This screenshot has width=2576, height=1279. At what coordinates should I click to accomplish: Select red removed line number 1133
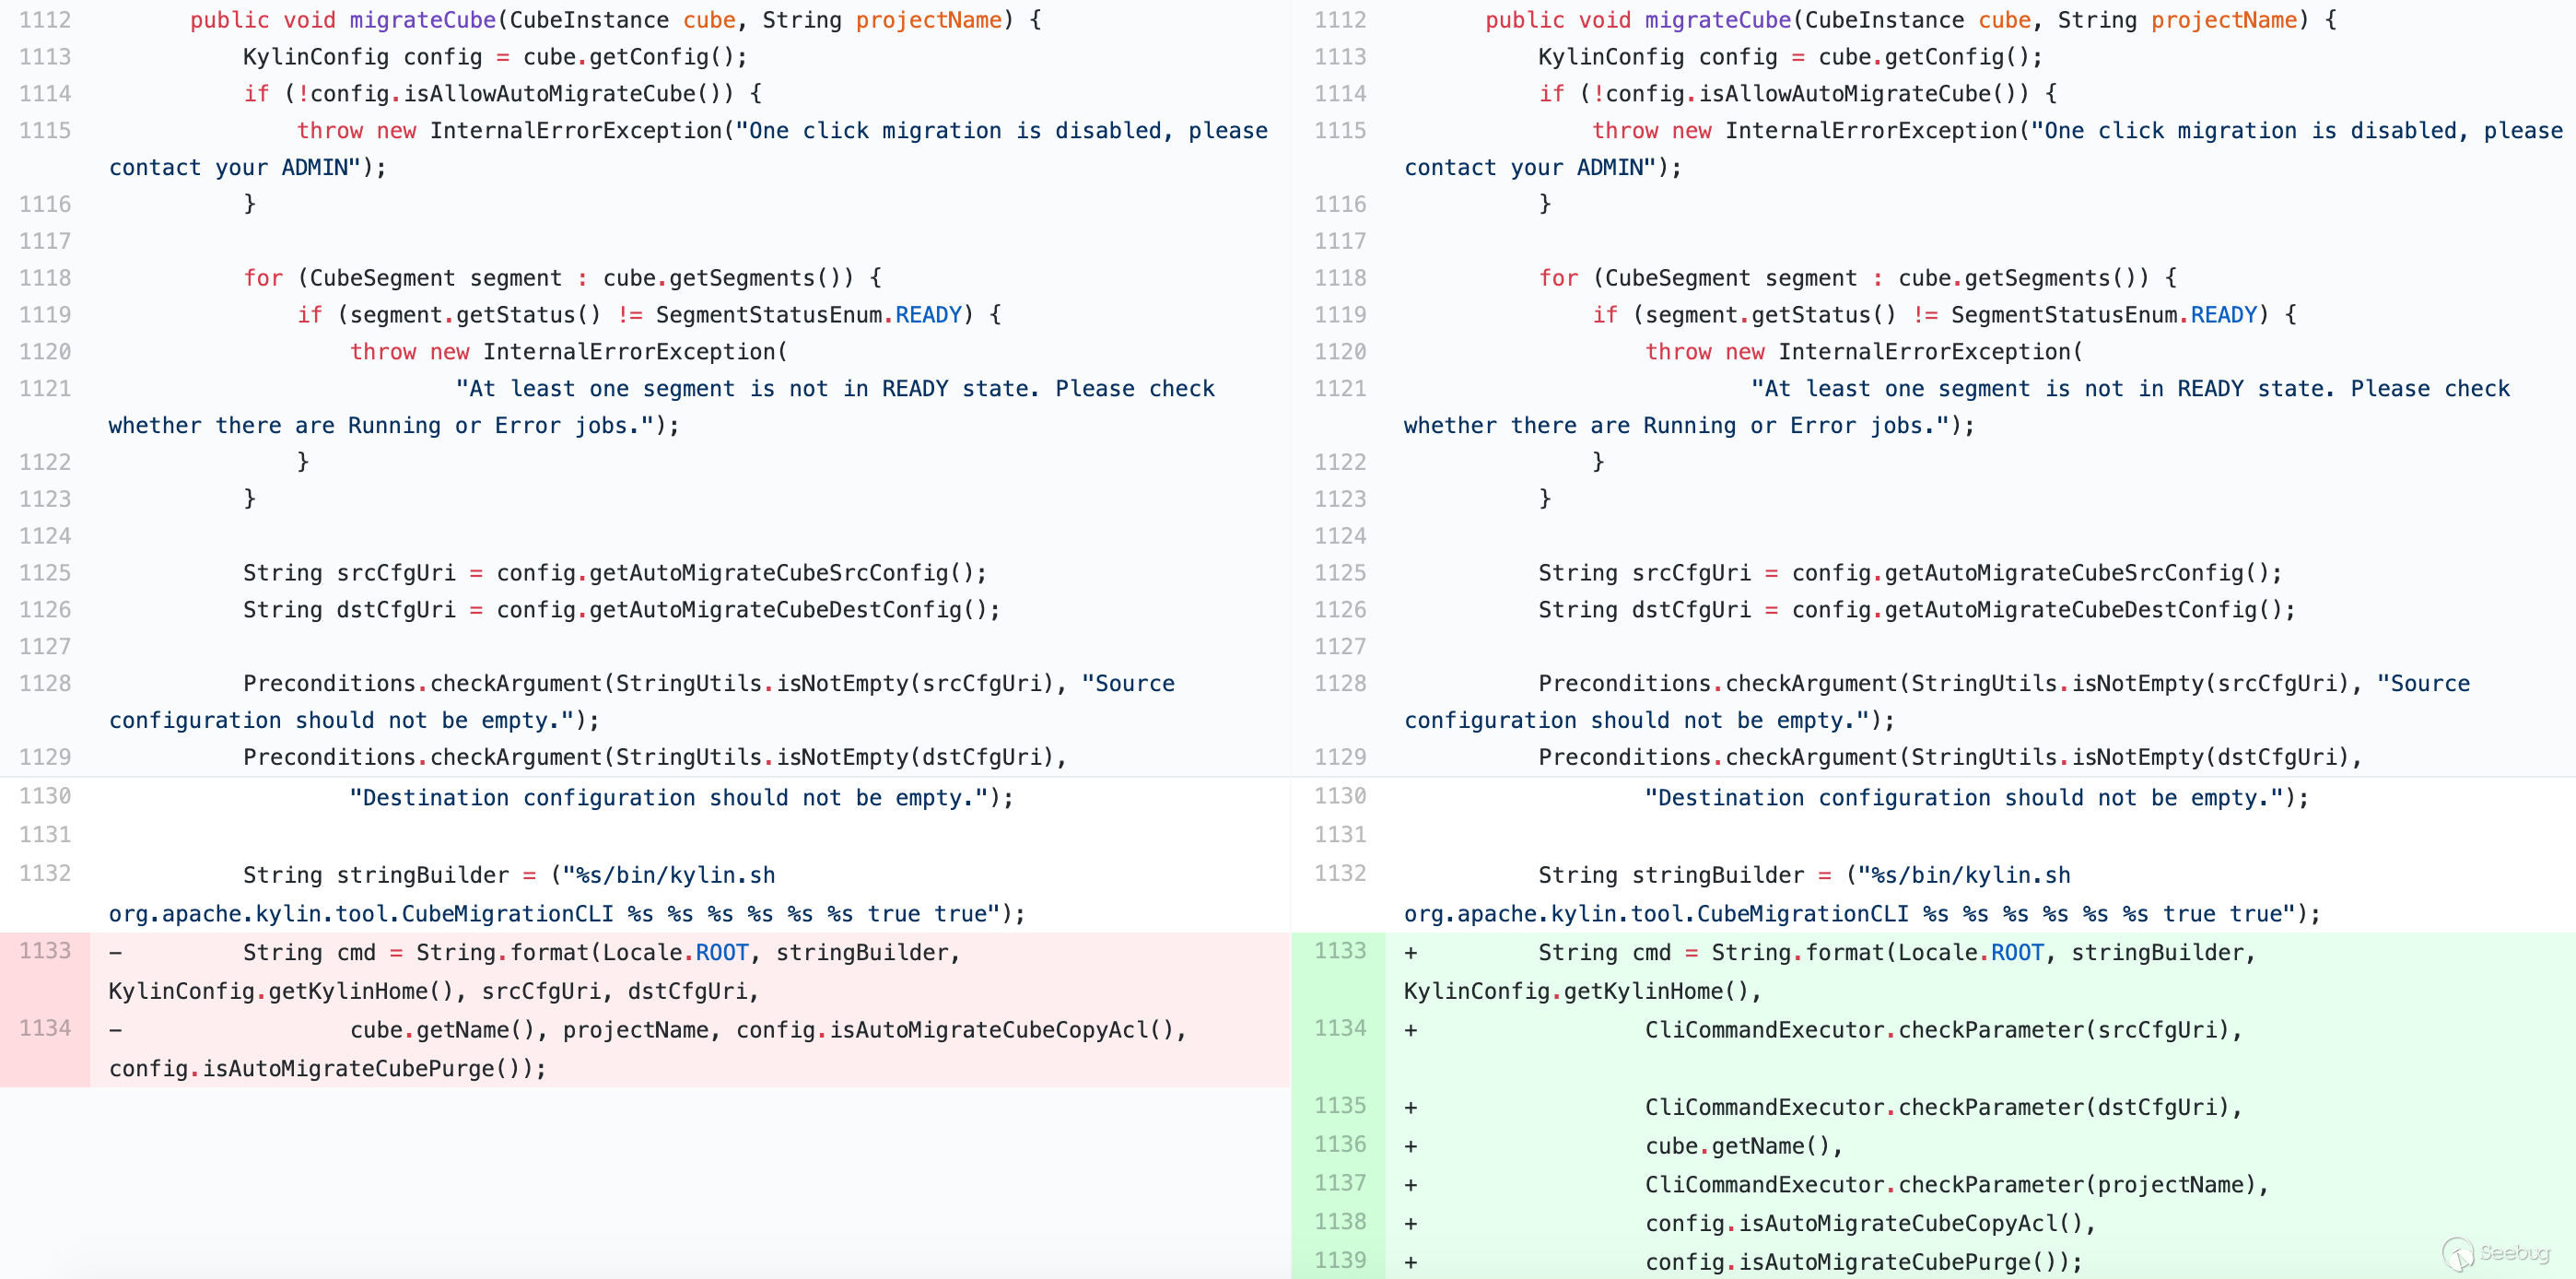pos(45,951)
